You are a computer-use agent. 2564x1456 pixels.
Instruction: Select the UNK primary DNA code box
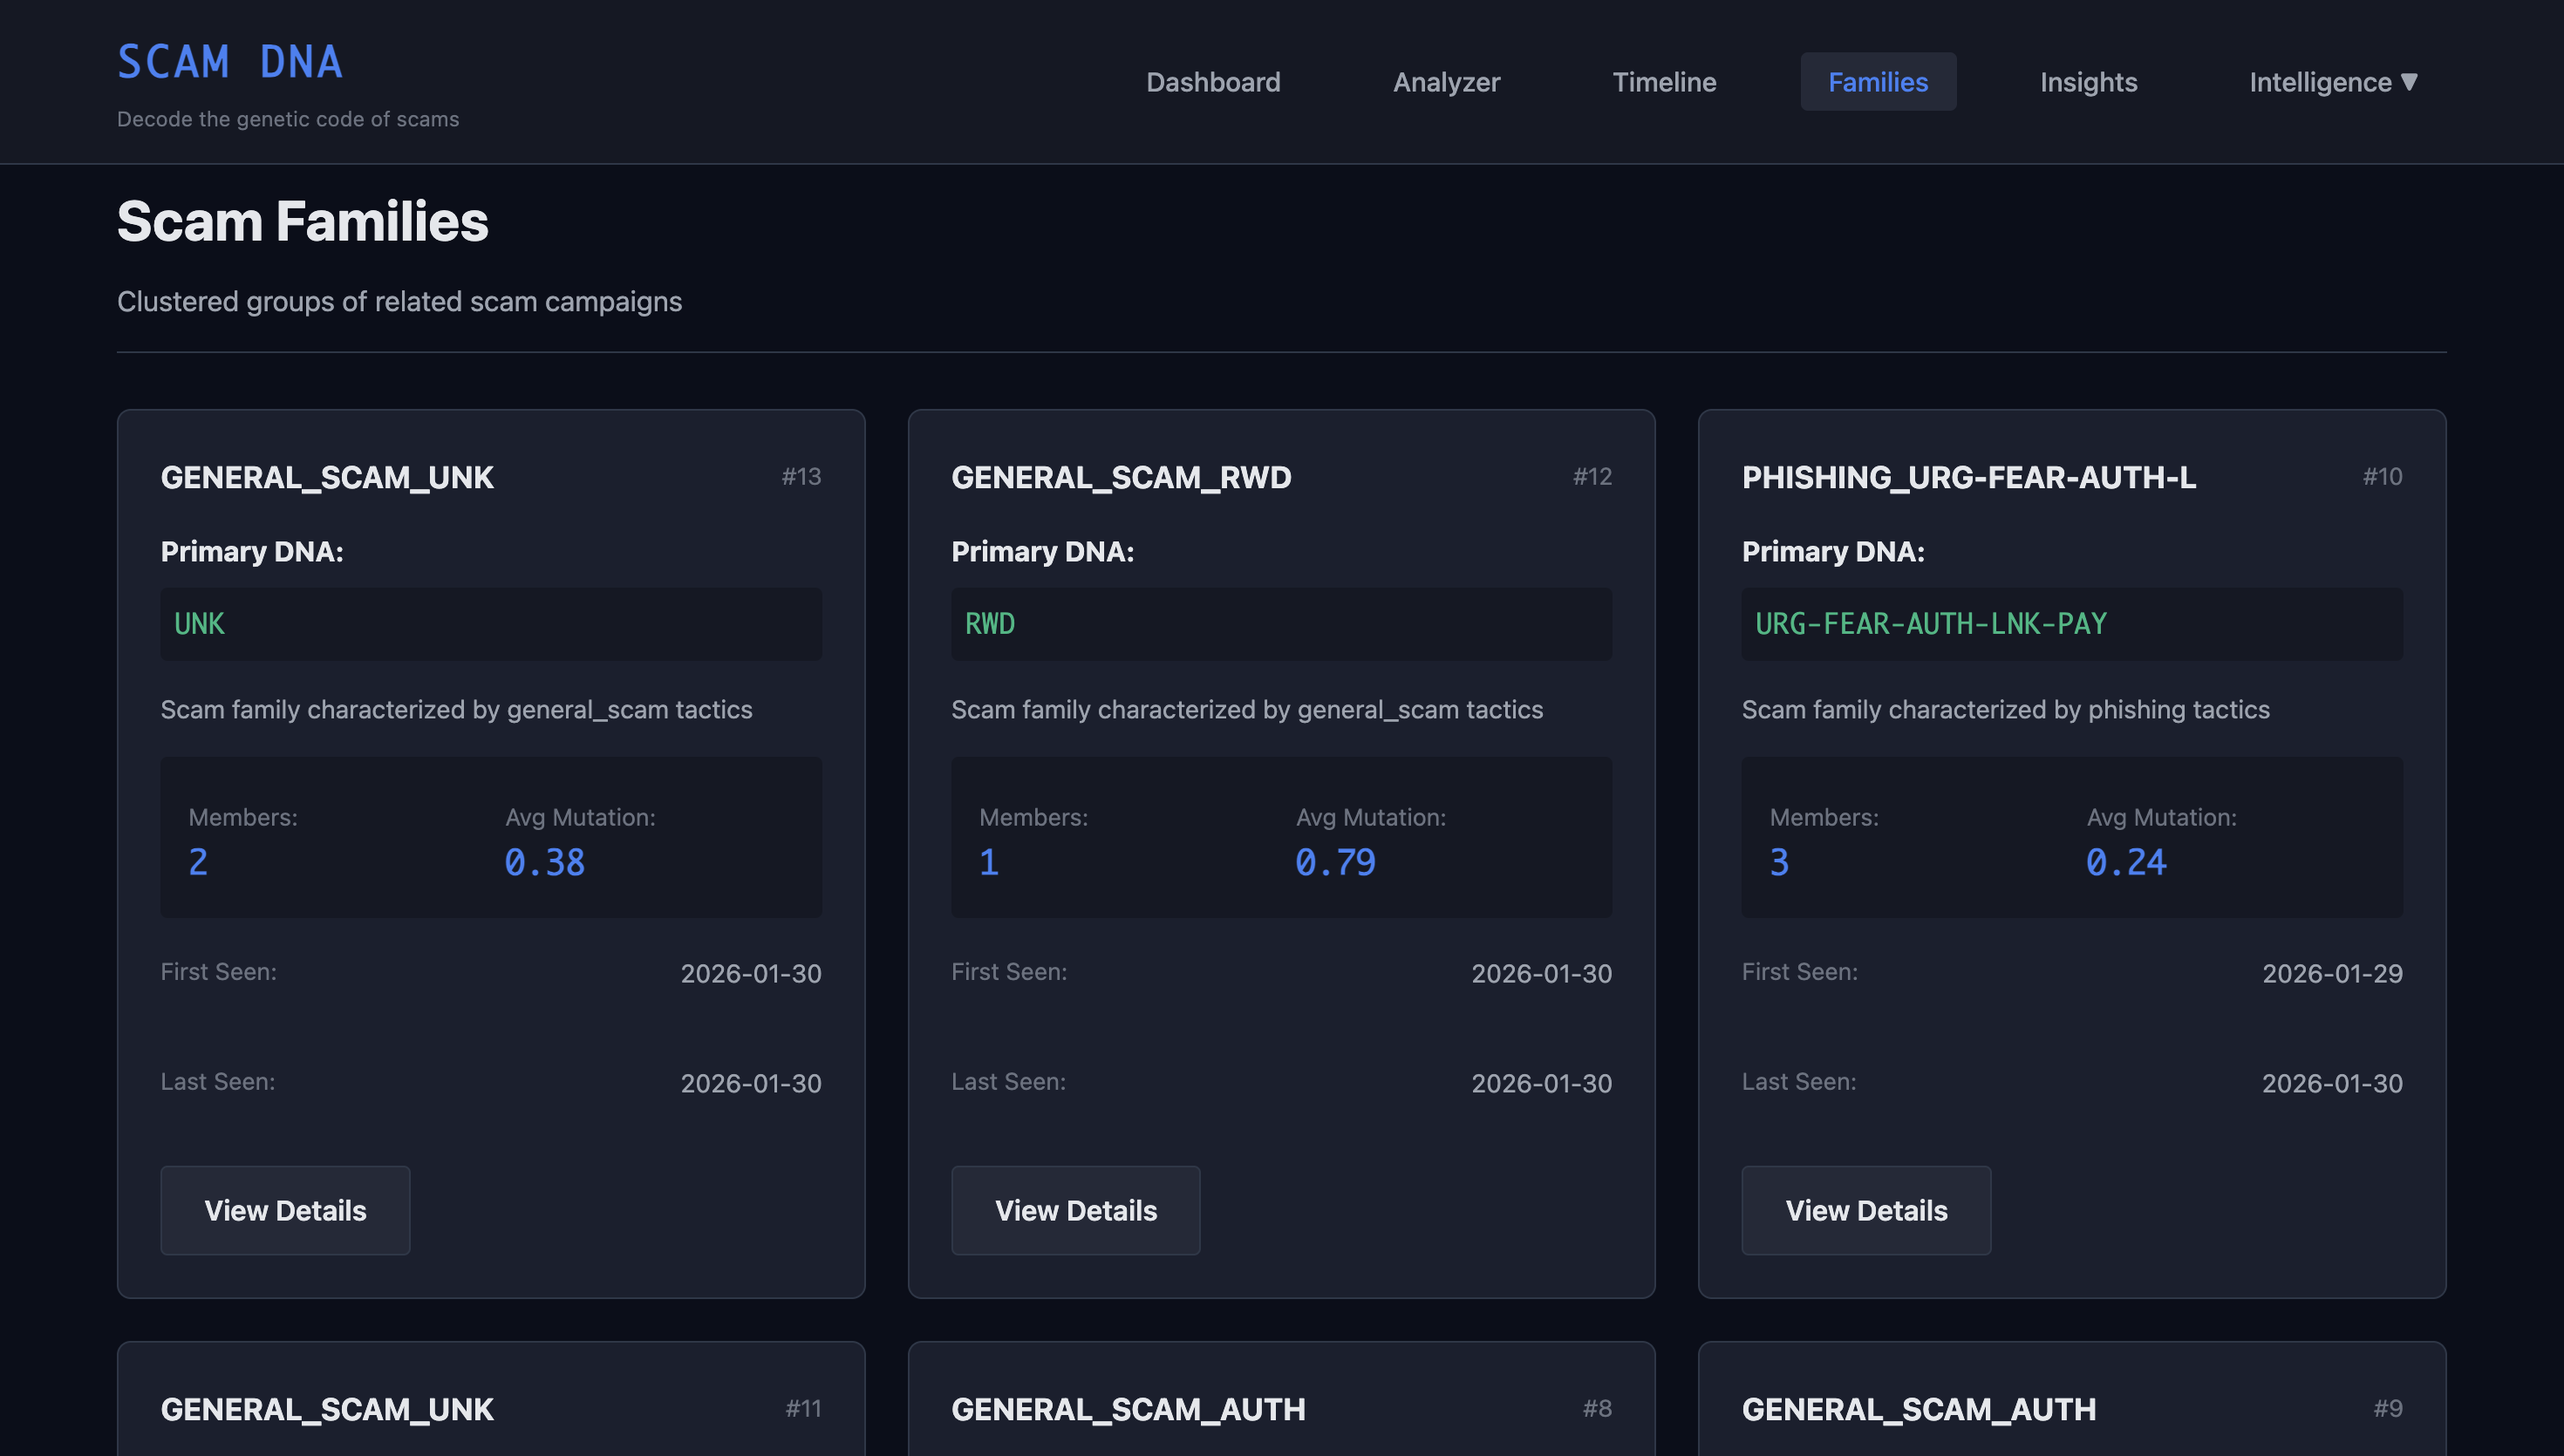pyautogui.click(x=490, y=624)
